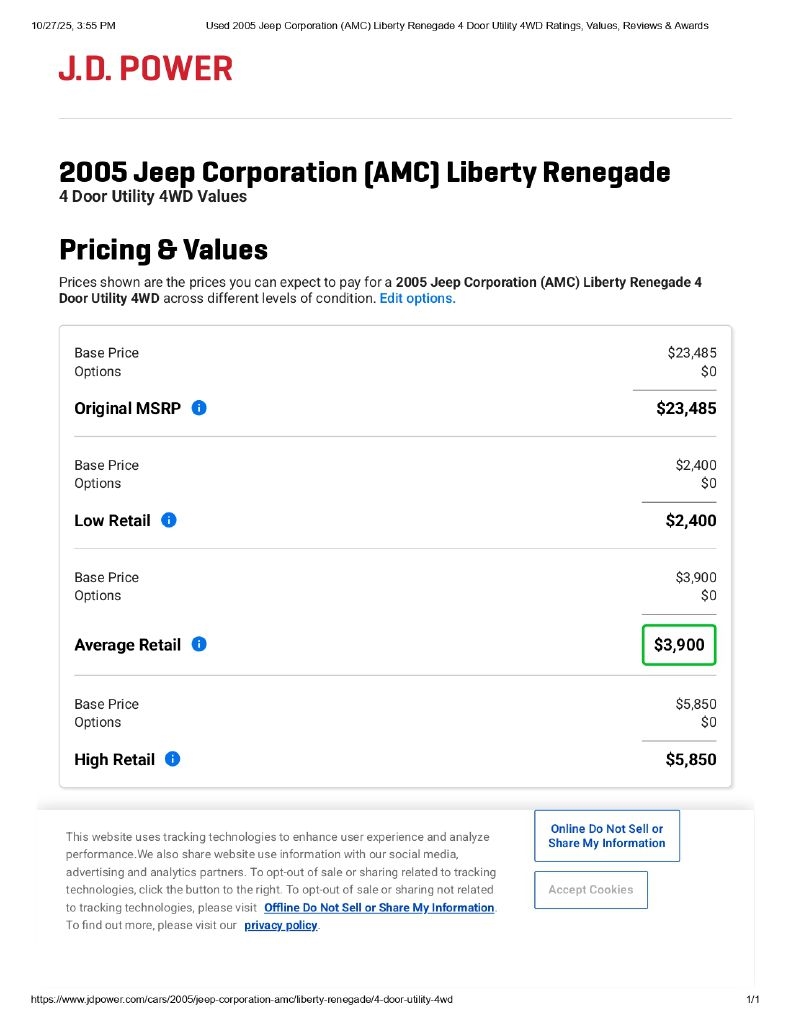Select the bold Original MSRP total amount
The image size is (791, 1024).
tap(686, 408)
